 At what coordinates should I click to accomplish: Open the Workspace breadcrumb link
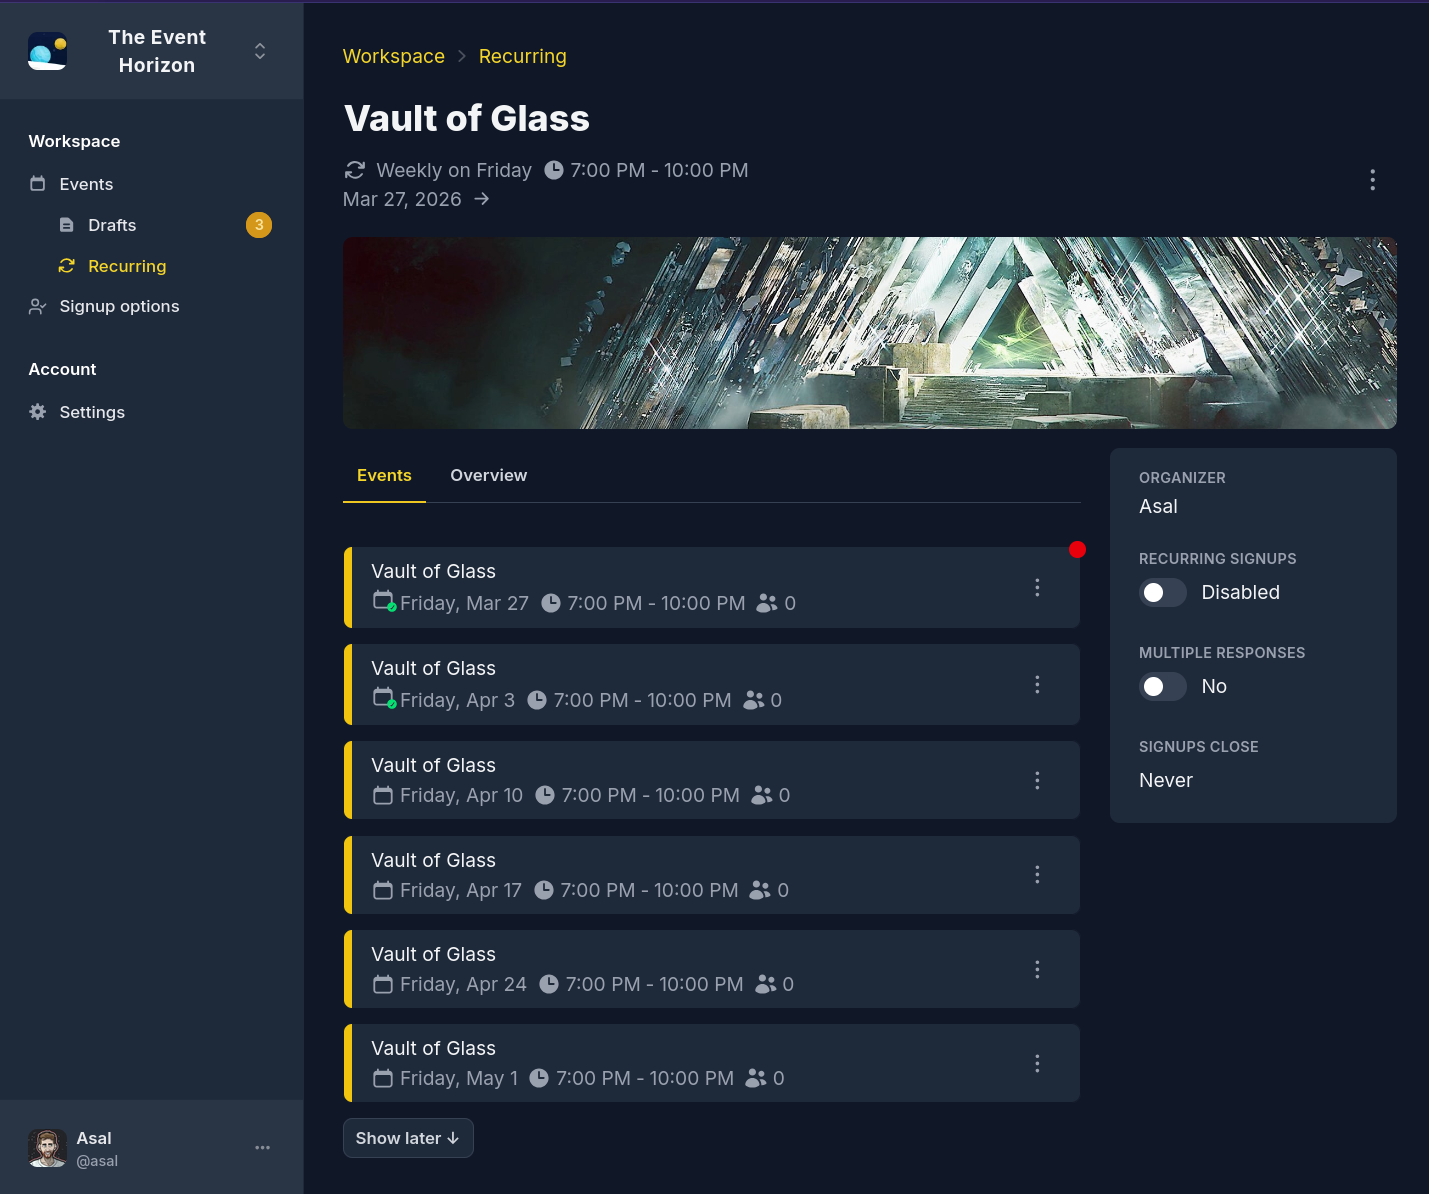click(394, 56)
